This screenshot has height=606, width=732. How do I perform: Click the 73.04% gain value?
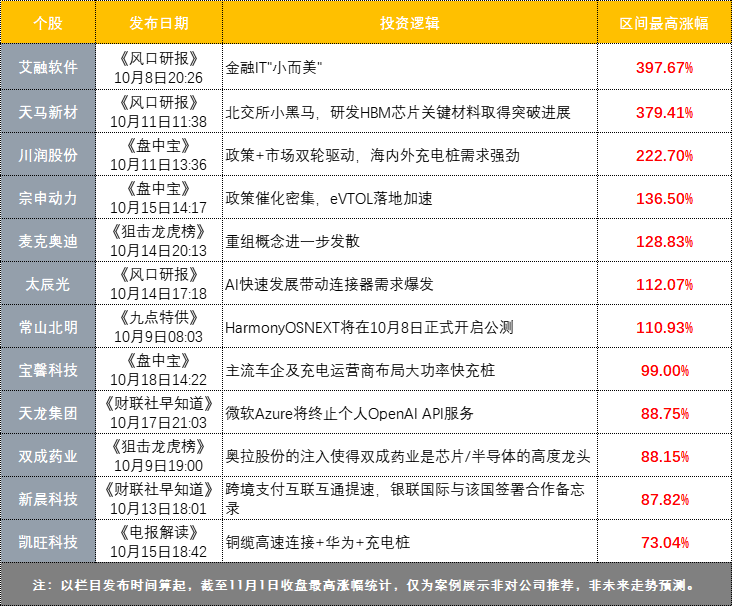pos(665,542)
